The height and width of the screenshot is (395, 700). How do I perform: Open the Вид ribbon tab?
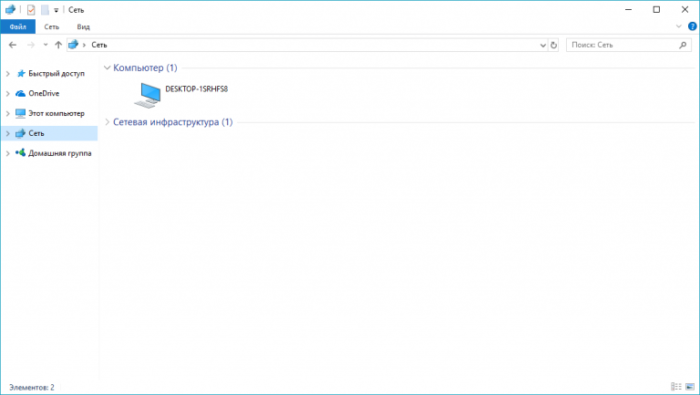tap(83, 27)
